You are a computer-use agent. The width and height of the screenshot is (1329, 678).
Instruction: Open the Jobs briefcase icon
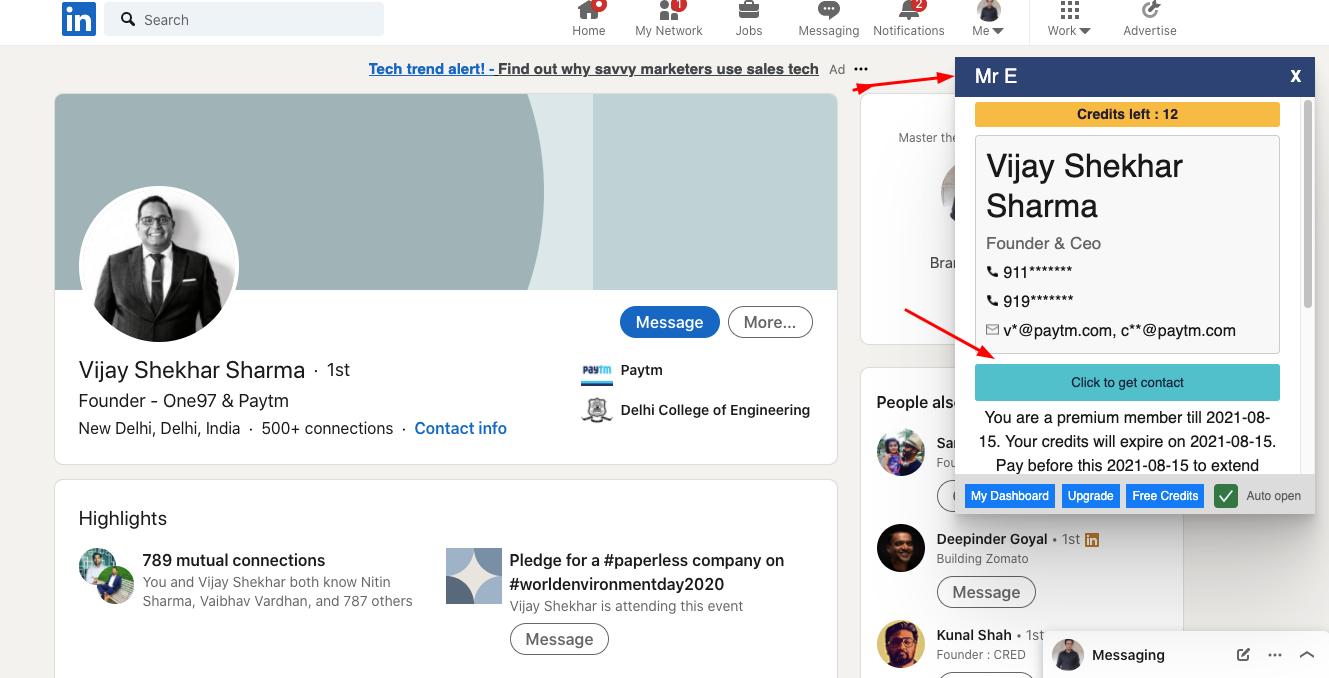[748, 10]
